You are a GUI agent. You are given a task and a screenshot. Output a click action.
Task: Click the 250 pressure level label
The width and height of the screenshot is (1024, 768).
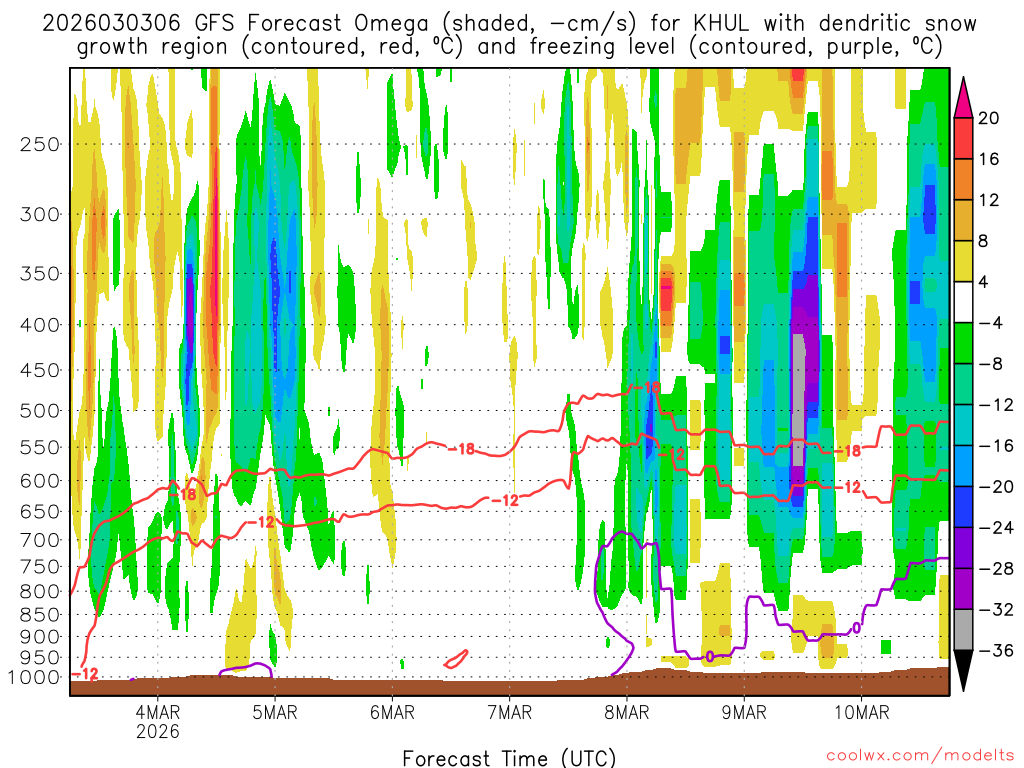[x=40, y=144]
